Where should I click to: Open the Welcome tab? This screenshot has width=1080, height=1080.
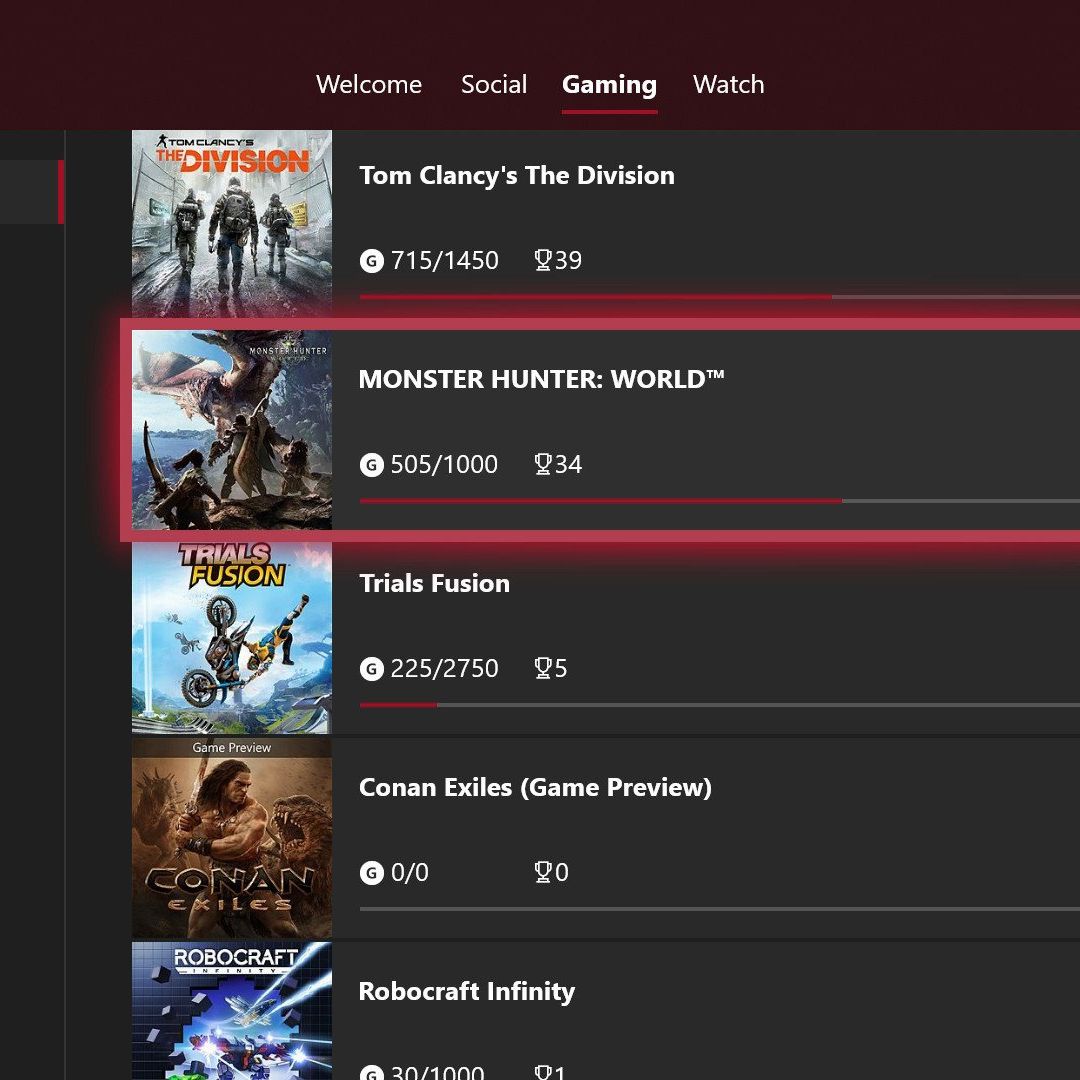369,85
